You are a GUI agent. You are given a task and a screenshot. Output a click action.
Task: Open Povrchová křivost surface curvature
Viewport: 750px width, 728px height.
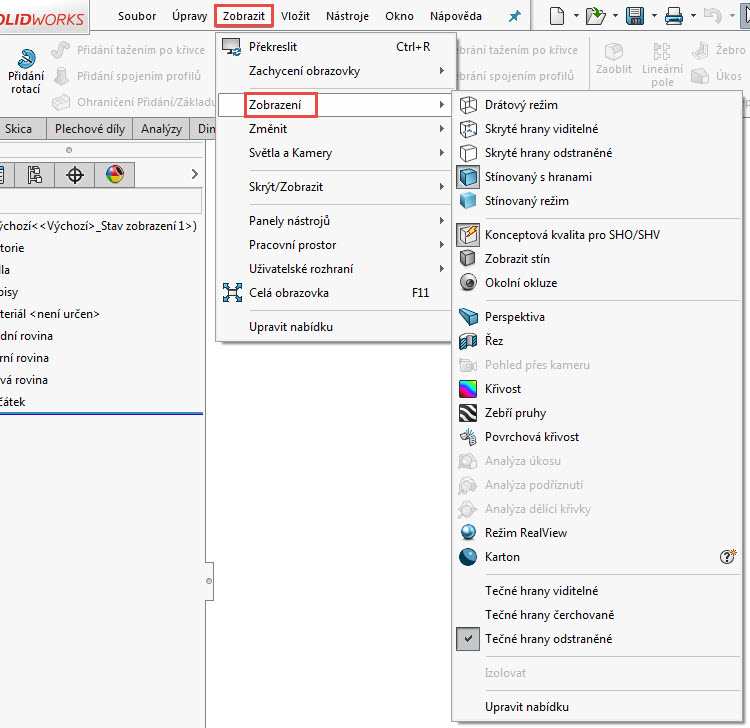click(596, 437)
